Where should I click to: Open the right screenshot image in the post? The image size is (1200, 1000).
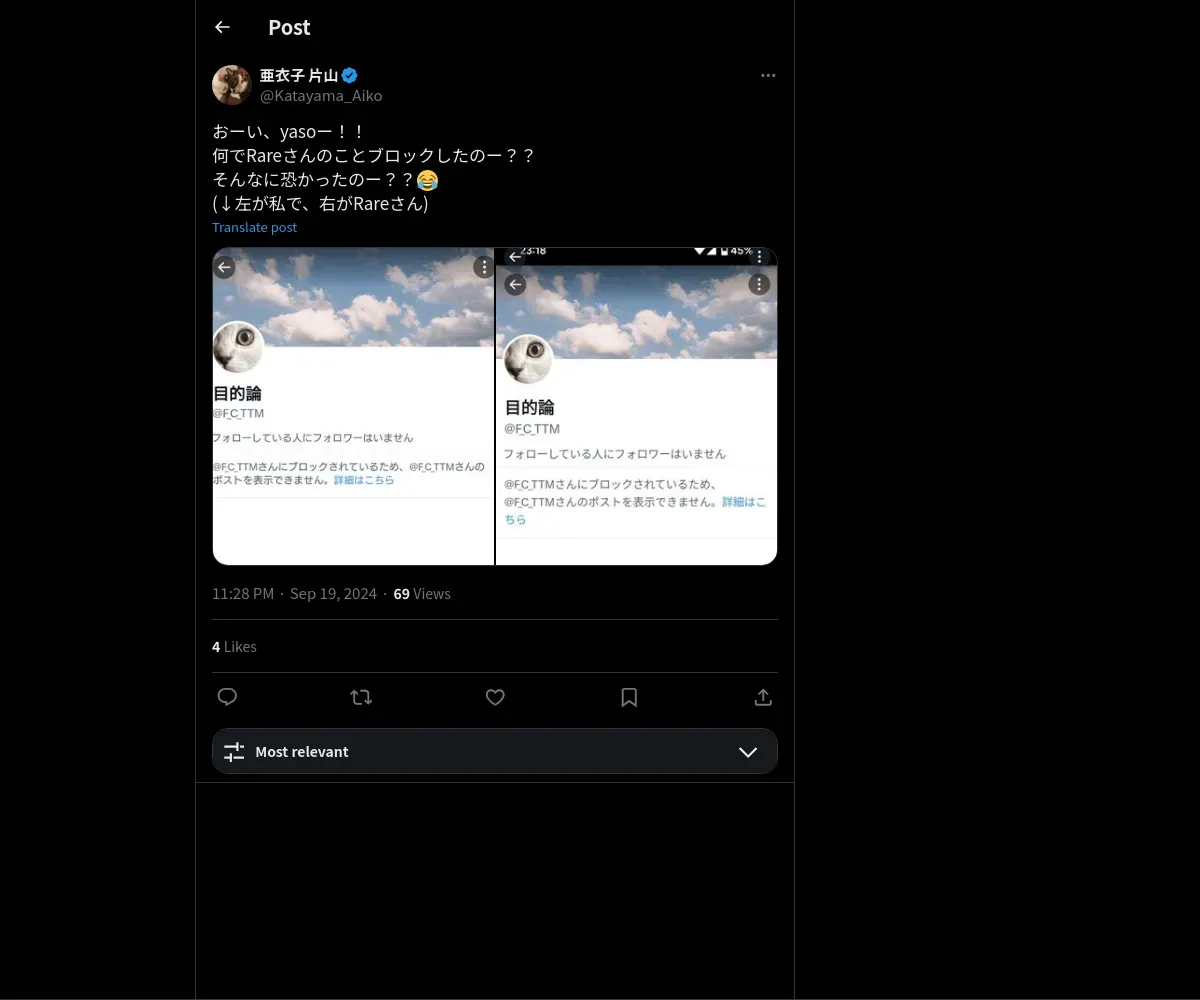637,406
